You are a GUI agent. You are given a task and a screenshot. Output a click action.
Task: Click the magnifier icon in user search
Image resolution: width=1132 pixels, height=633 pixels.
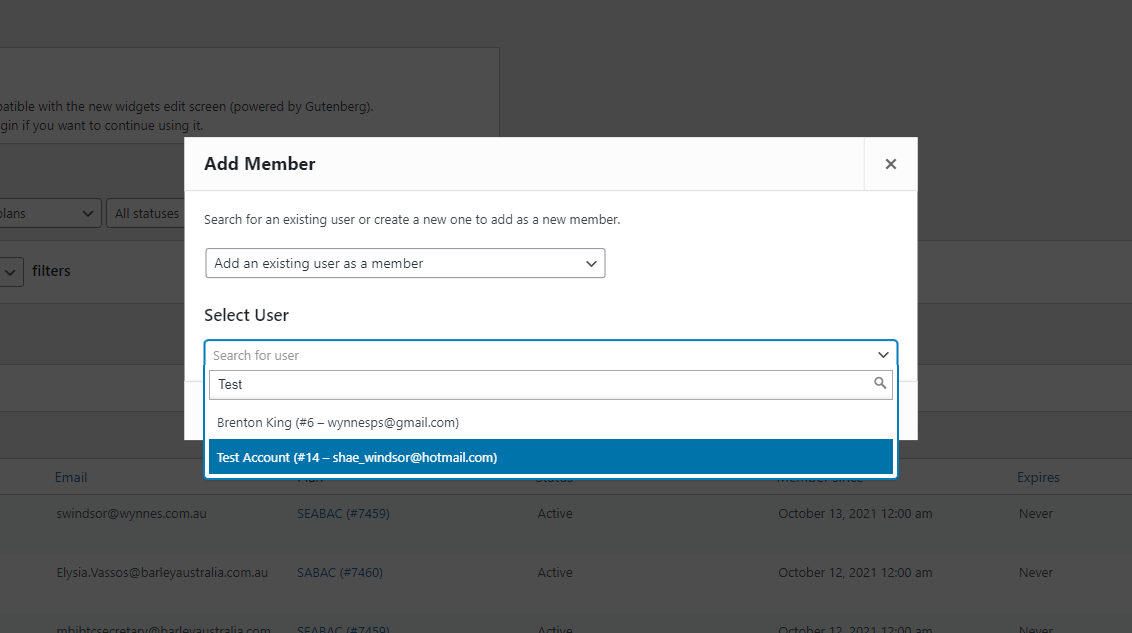879,383
